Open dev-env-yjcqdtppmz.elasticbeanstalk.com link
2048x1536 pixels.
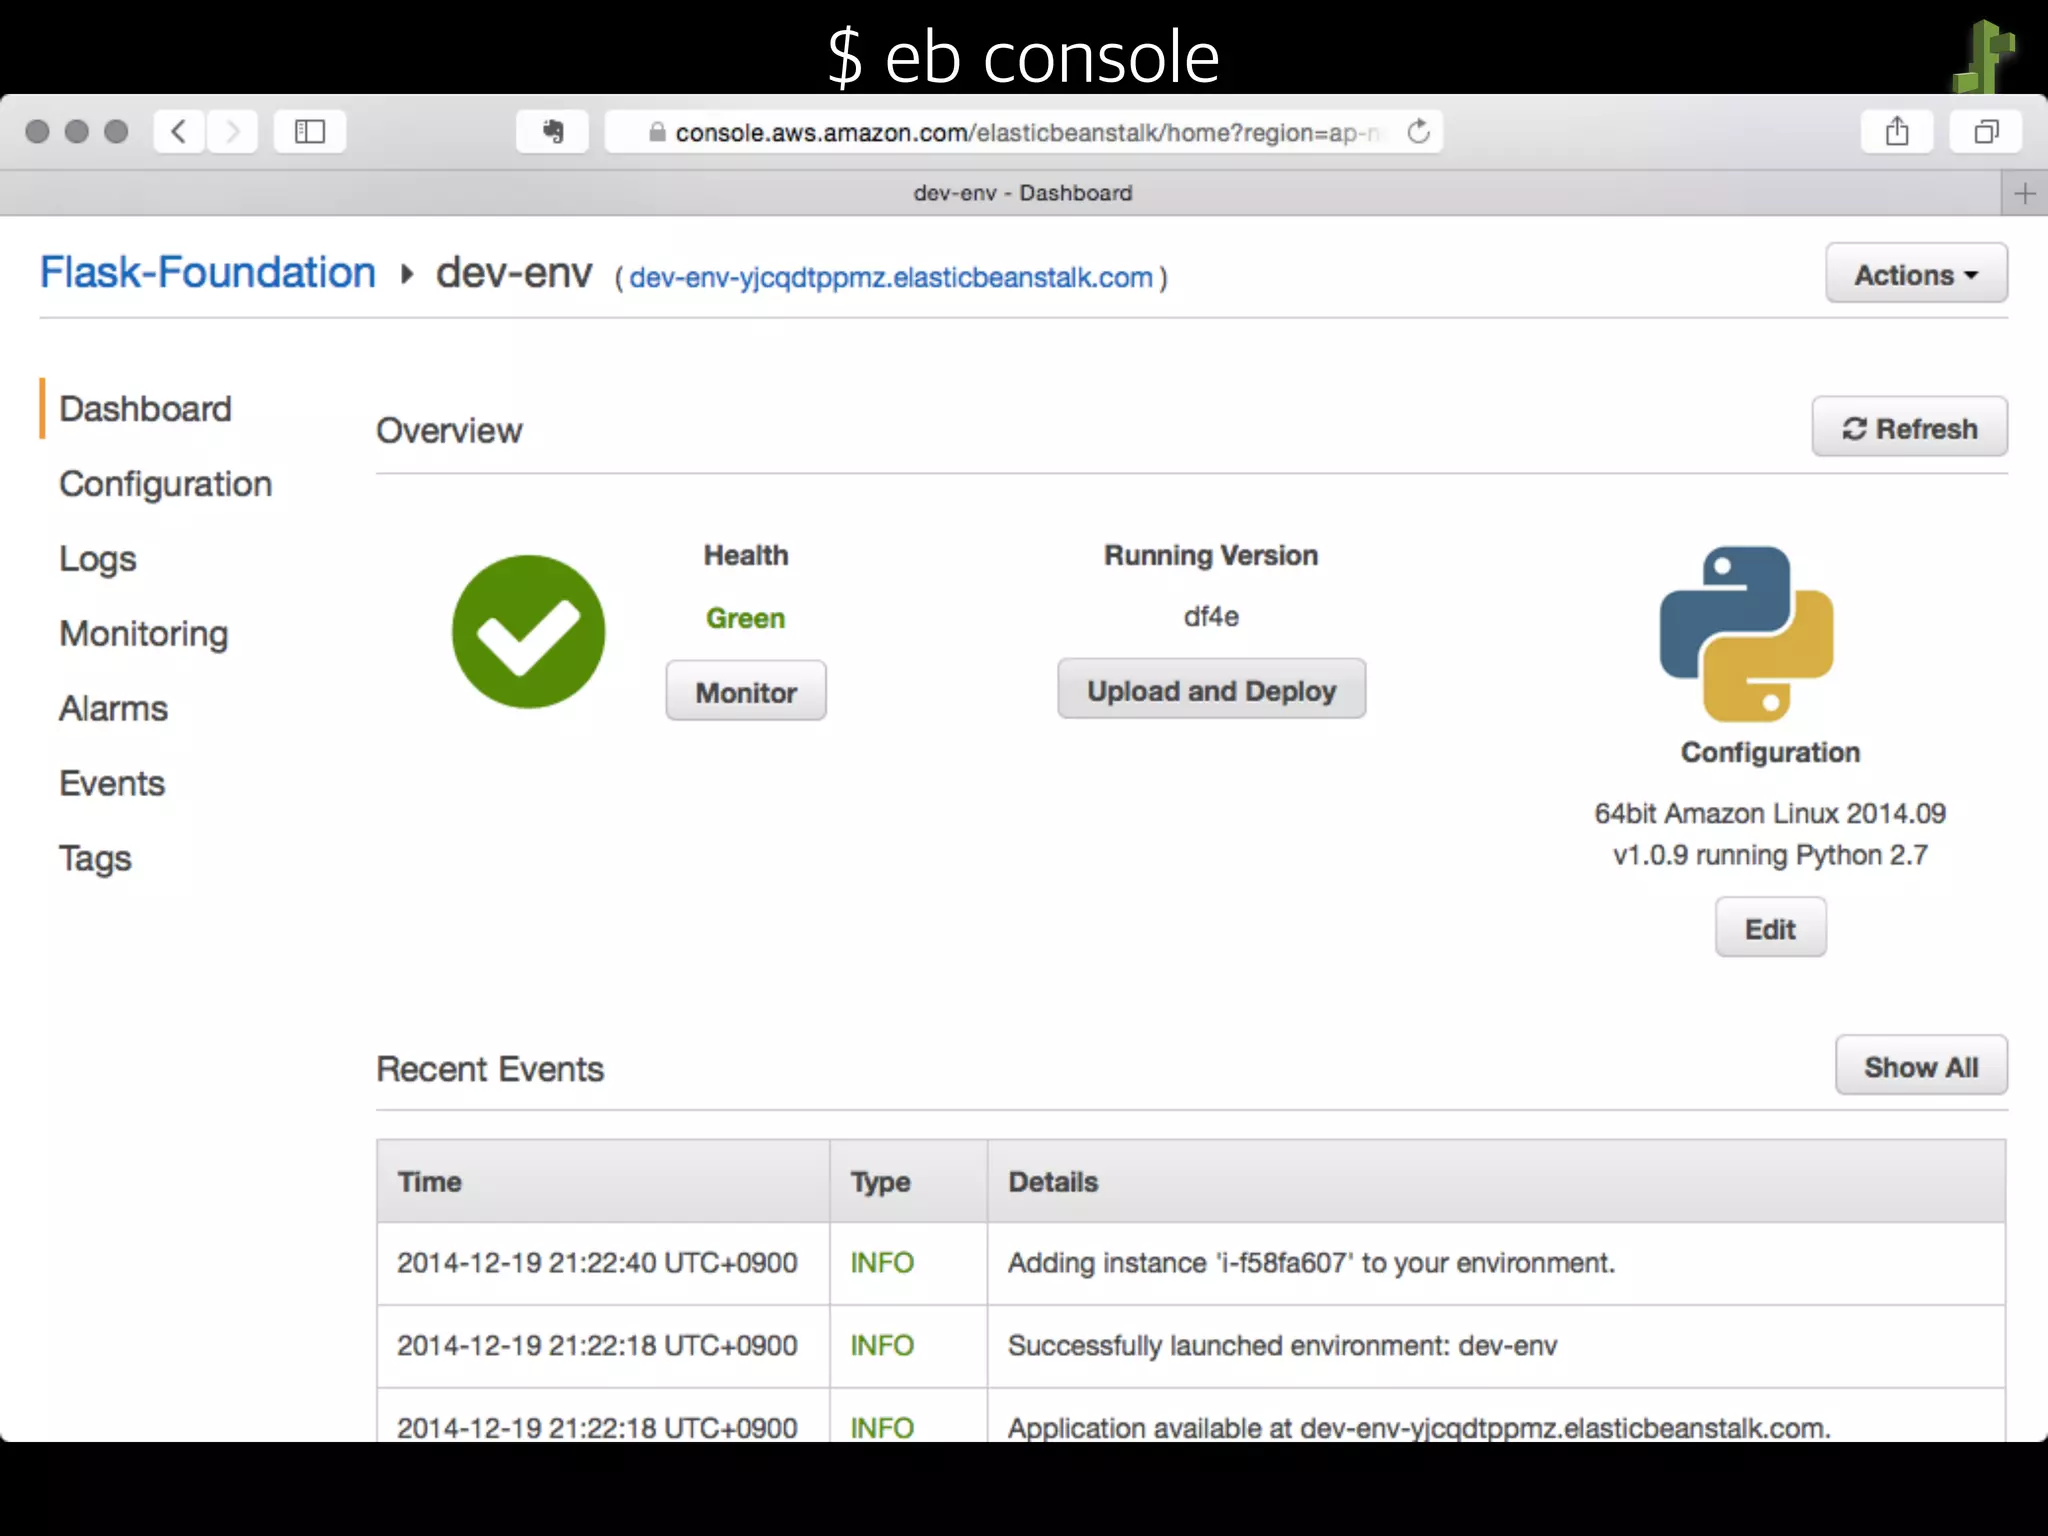coord(891,278)
